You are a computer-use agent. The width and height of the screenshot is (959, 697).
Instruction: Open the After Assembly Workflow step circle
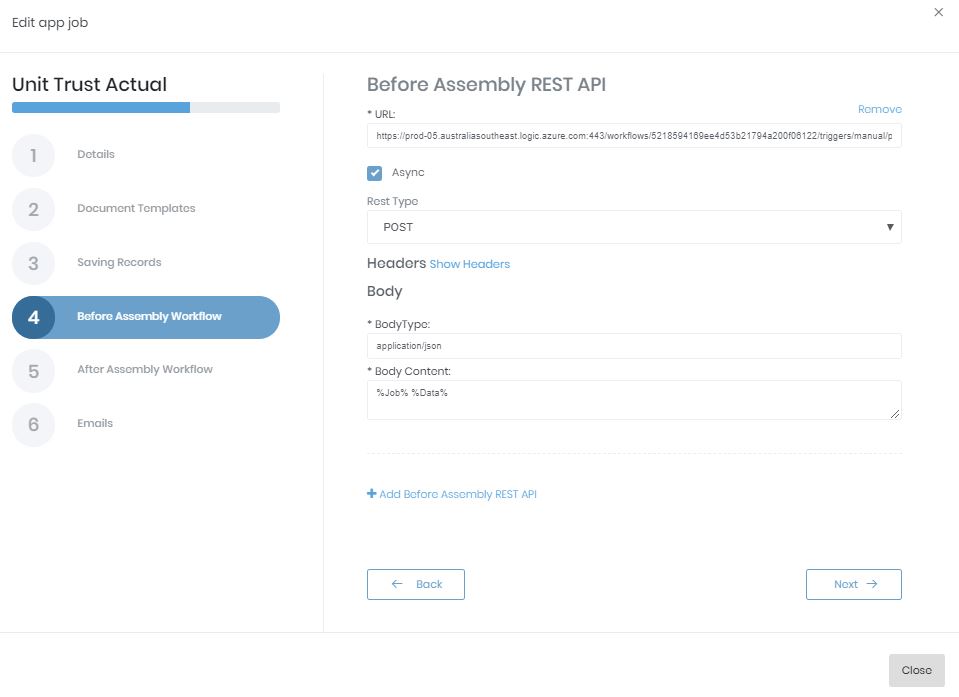point(33,370)
